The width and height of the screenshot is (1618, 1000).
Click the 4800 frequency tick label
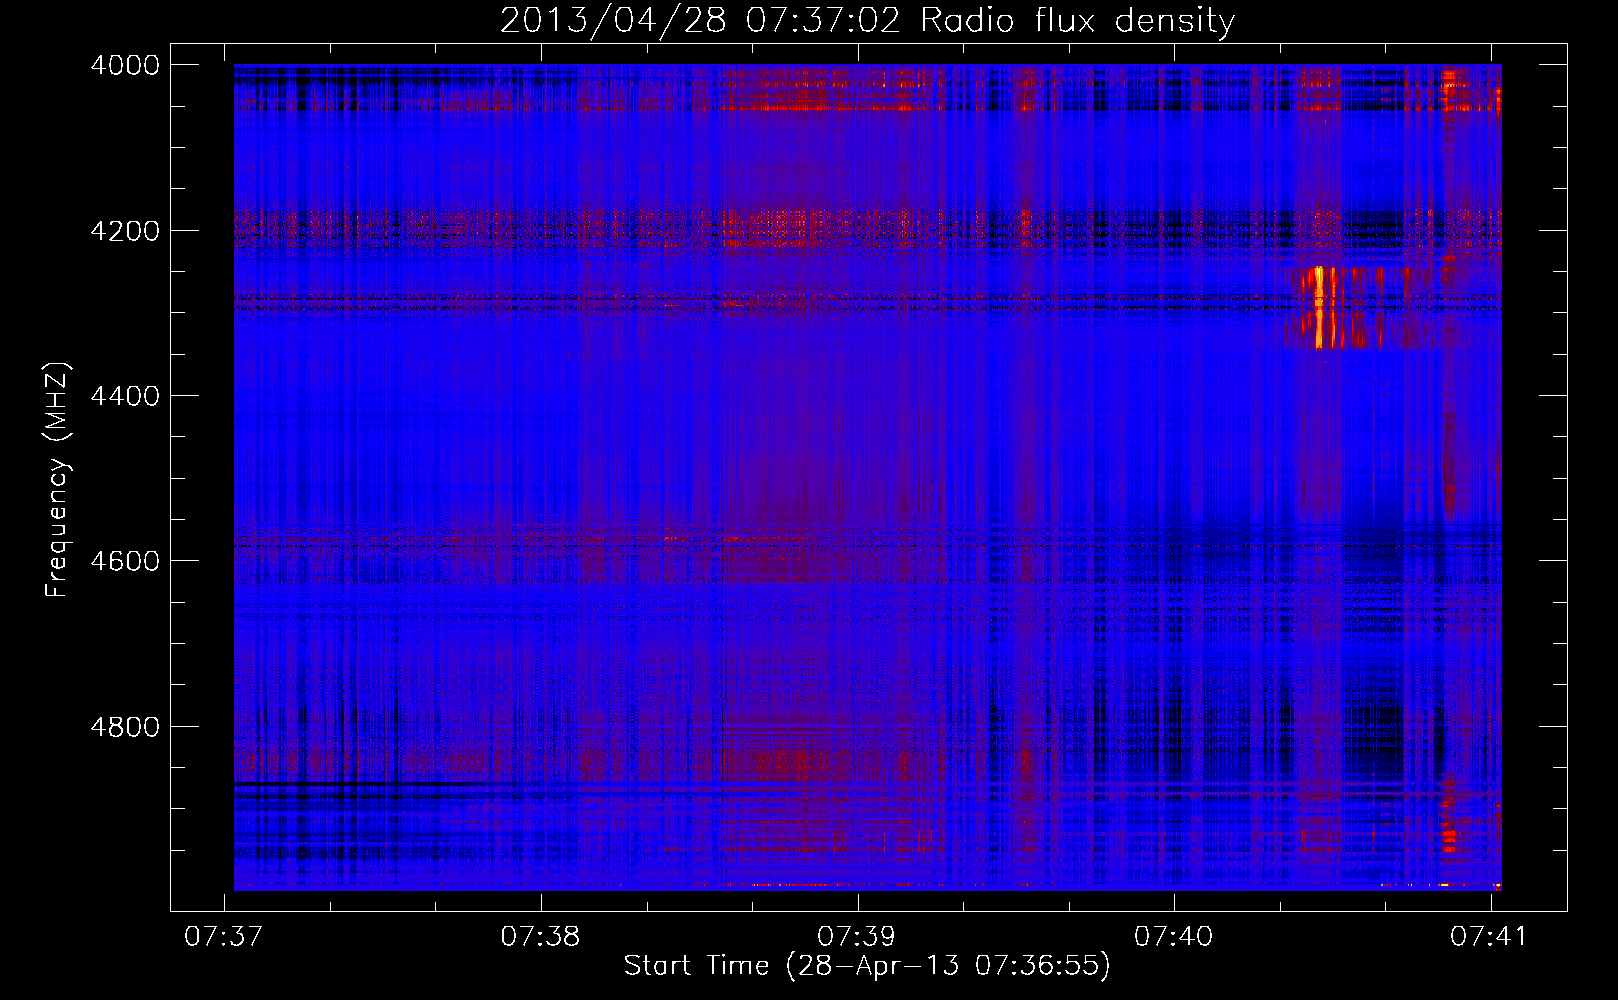pyautogui.click(x=125, y=727)
